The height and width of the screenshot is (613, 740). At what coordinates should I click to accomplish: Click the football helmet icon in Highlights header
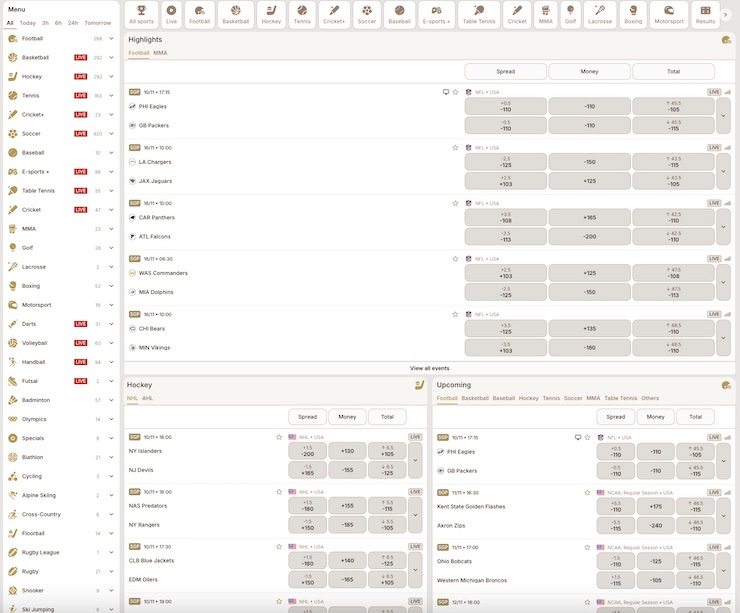coord(726,40)
